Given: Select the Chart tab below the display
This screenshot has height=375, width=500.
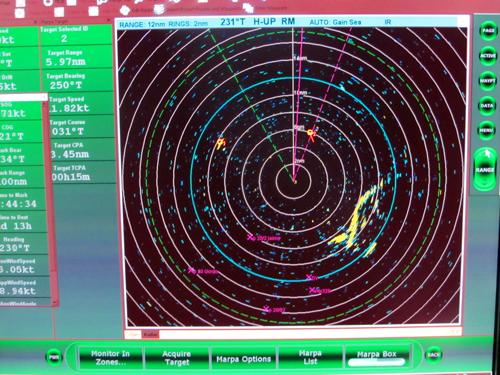Looking at the screenshot, I should [x=134, y=334].
